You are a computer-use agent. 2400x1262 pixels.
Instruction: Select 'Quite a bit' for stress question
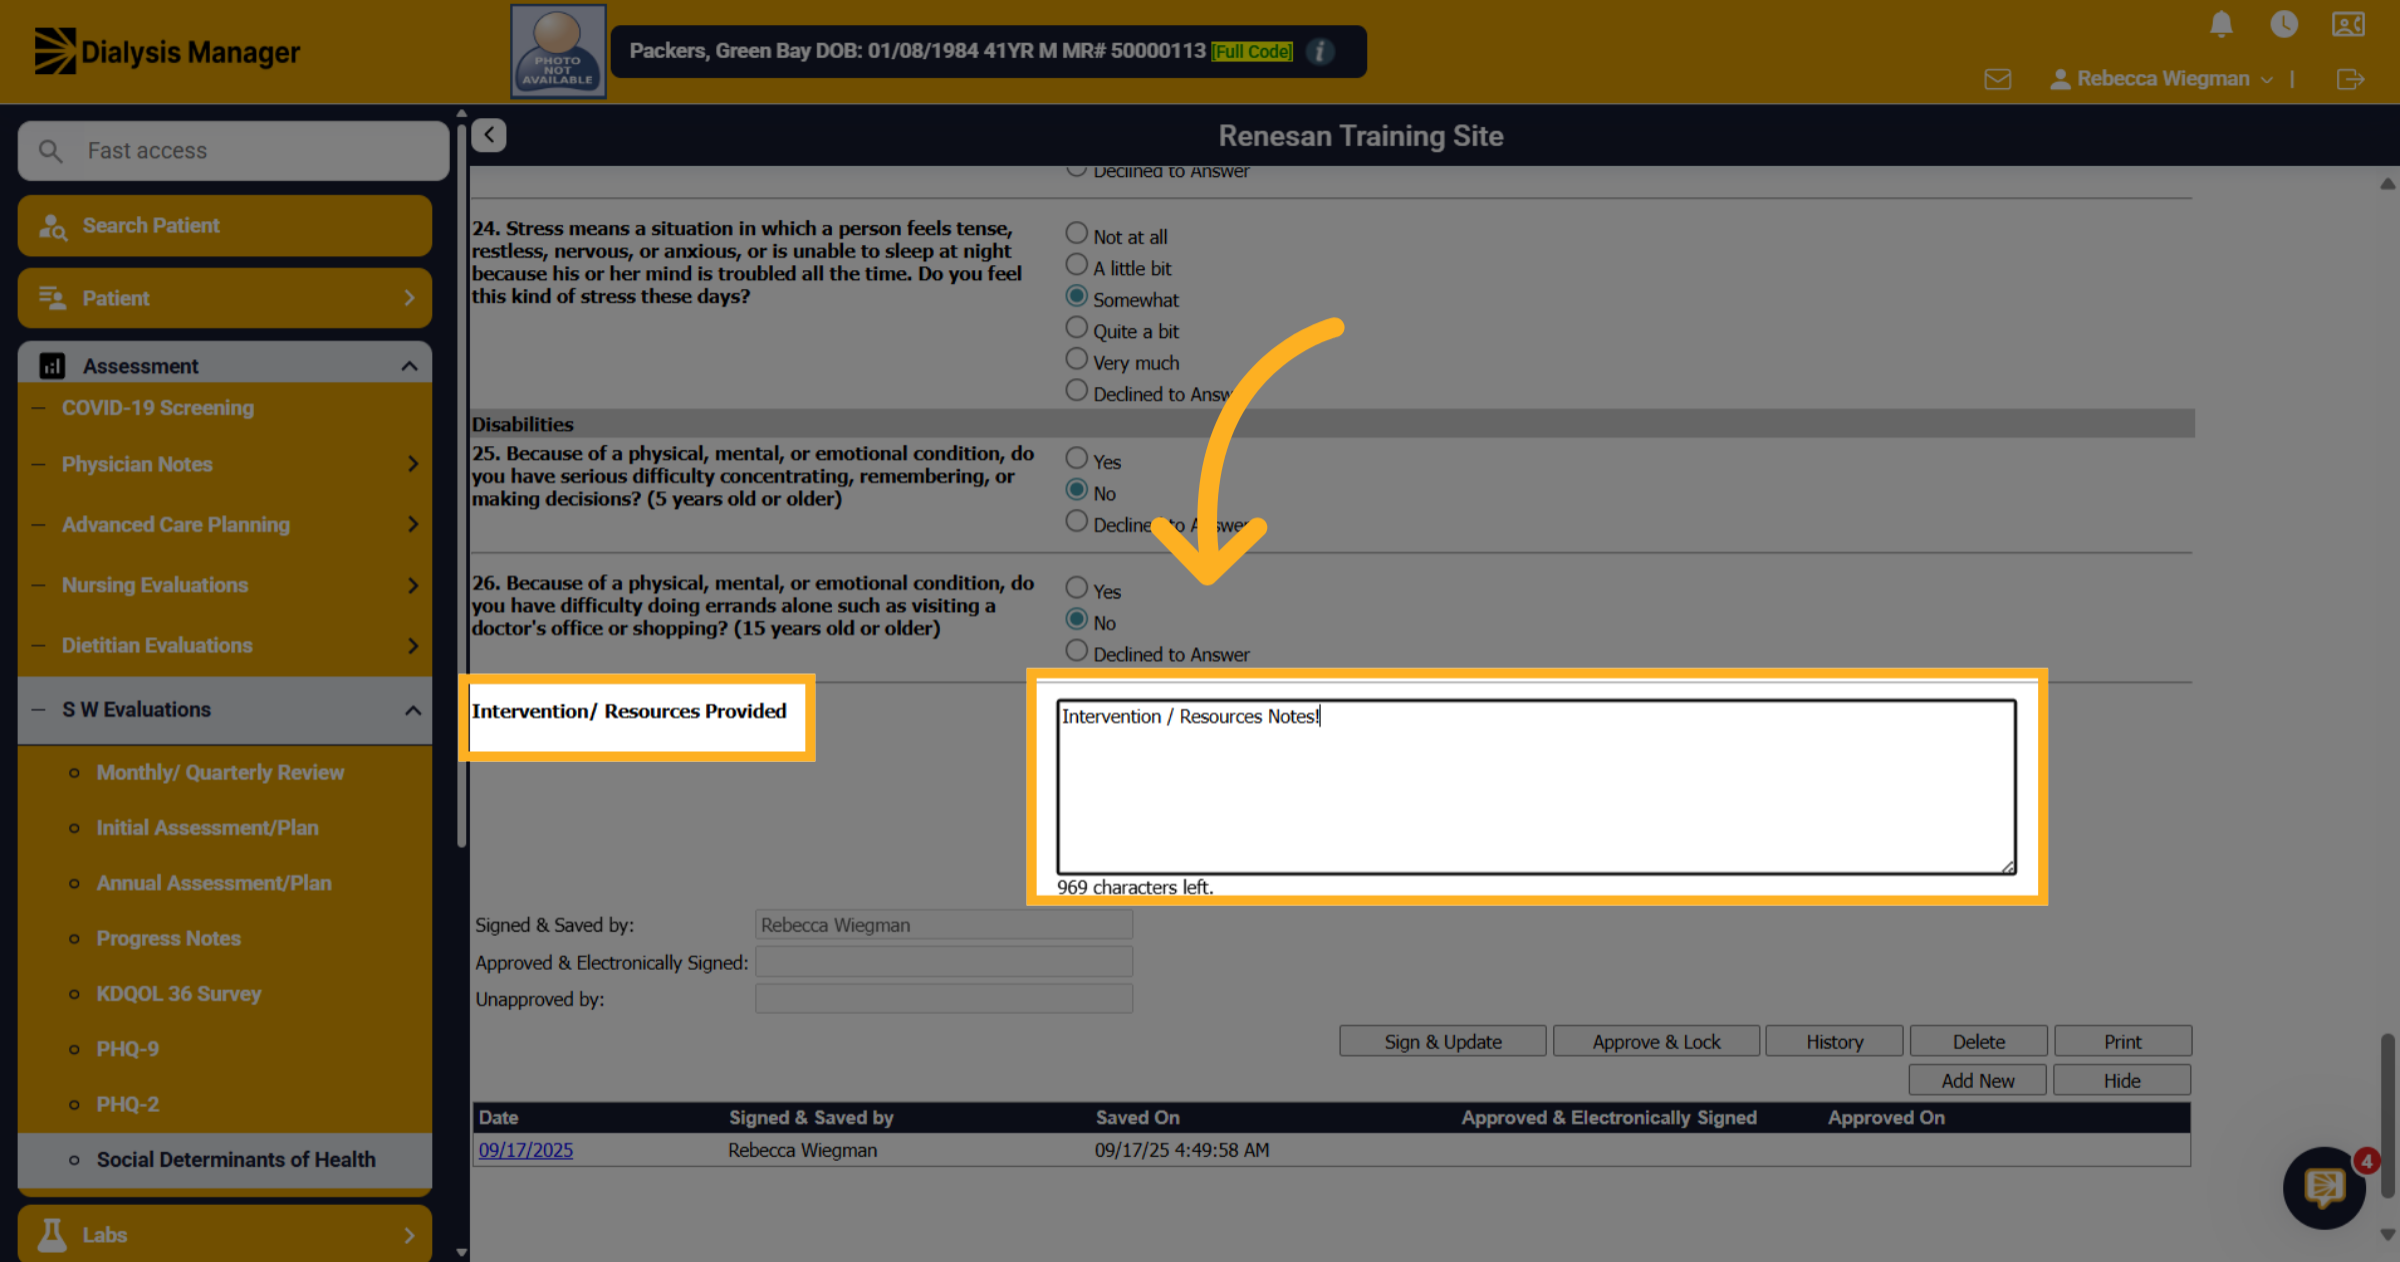click(1076, 328)
